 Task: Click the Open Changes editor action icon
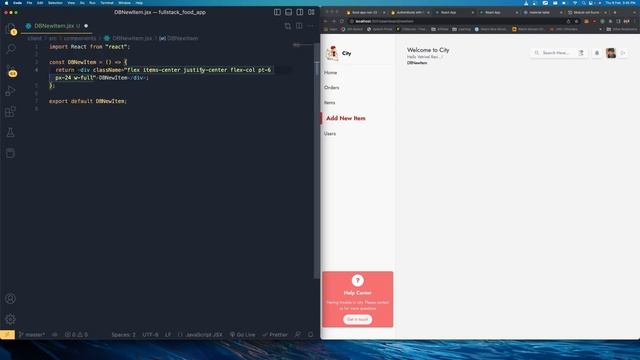pos(288,26)
